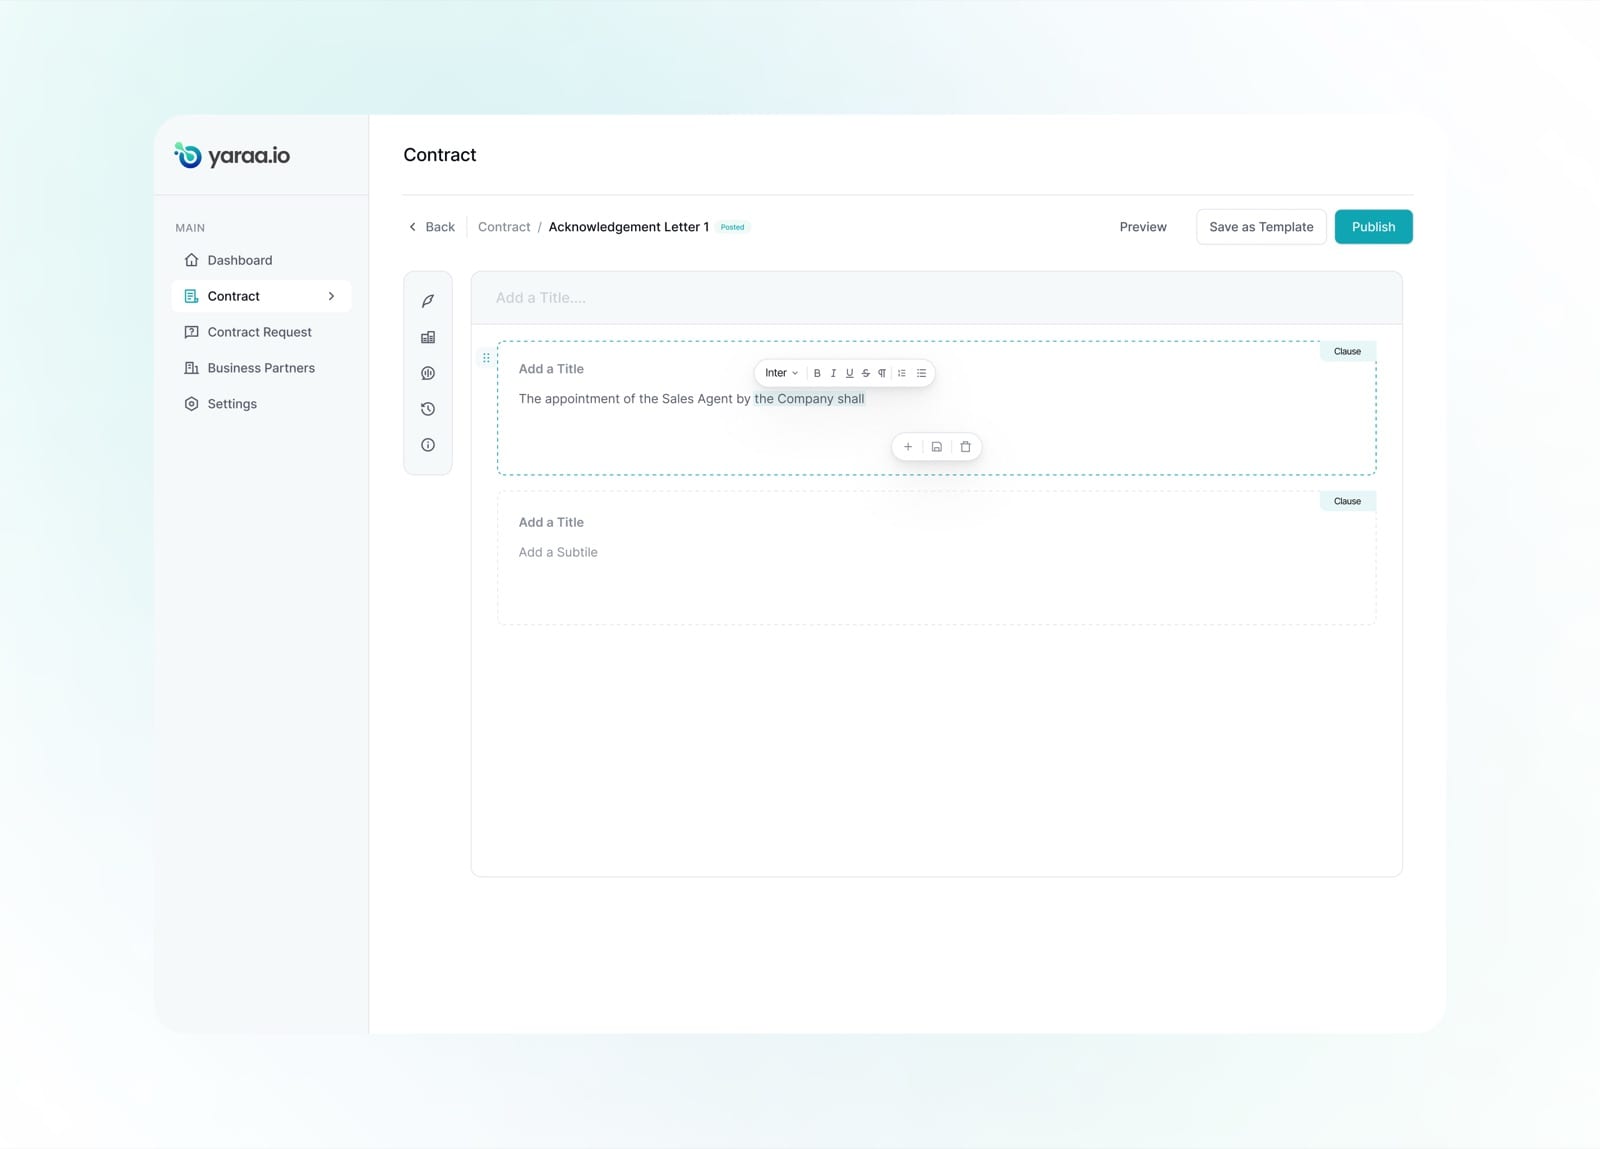Click the Contract breadcrumb link
Screen dimensions: 1600x1149
[504, 227]
